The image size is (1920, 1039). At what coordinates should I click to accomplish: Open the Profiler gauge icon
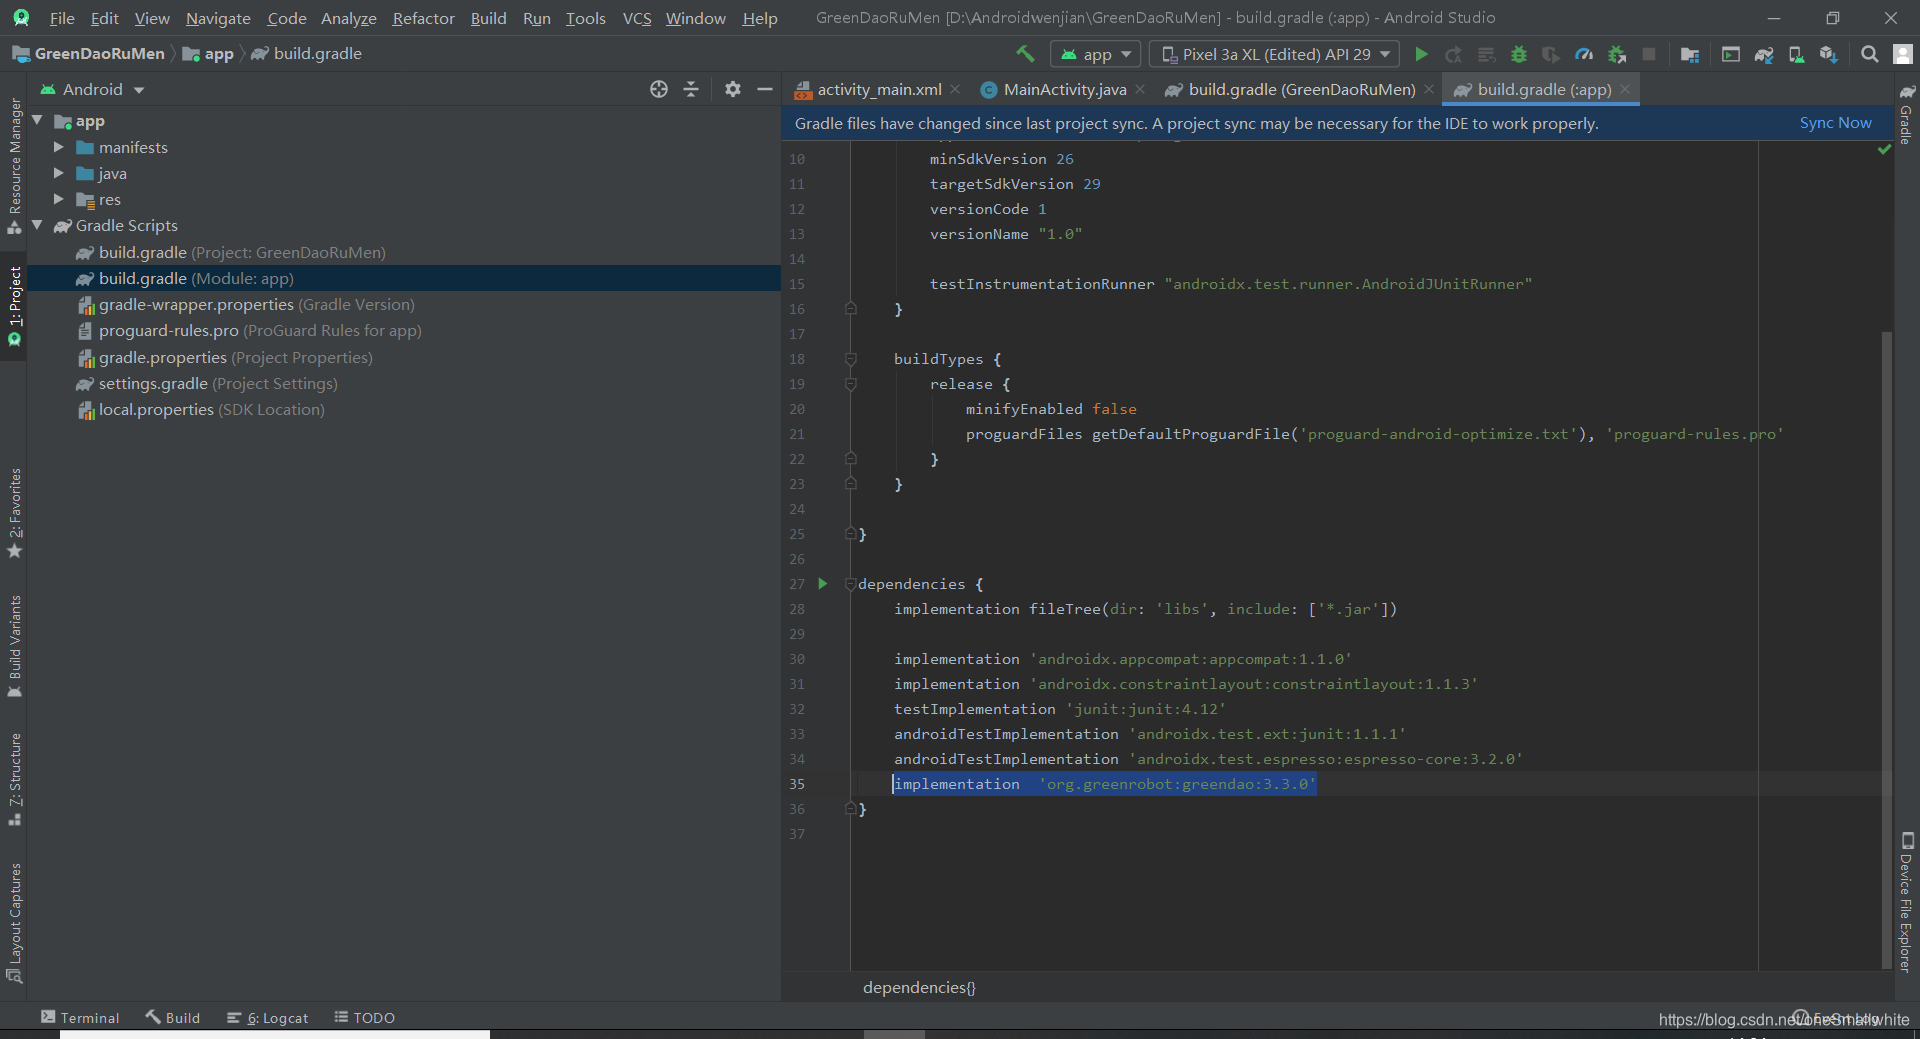point(1584,54)
